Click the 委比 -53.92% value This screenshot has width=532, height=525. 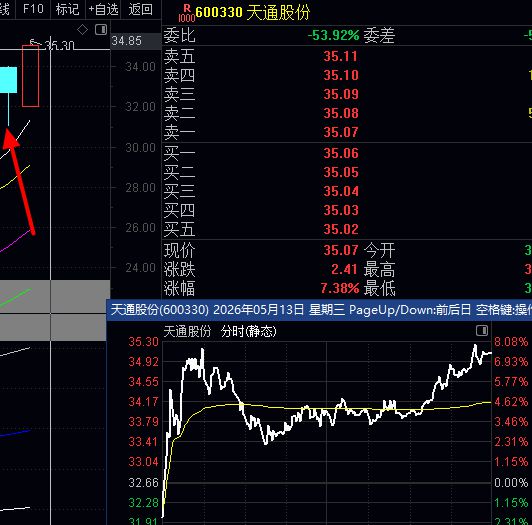pos(333,35)
